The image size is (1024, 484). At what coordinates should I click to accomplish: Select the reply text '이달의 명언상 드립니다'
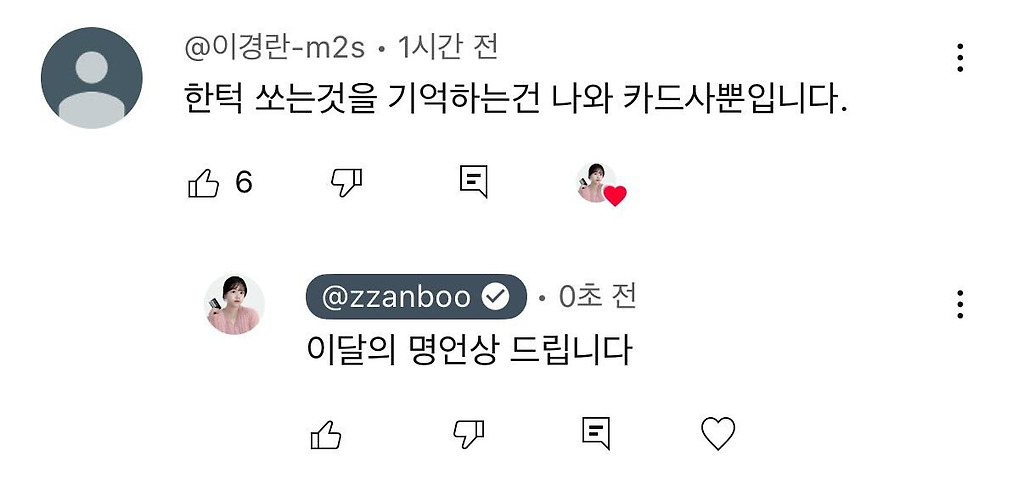point(470,351)
